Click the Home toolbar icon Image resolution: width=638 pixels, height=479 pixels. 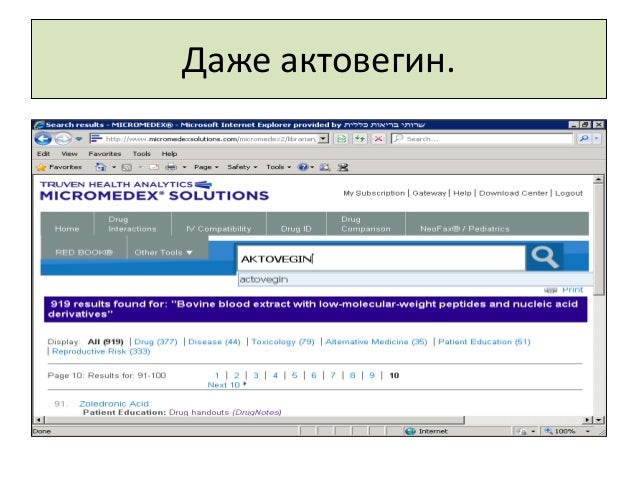100,167
